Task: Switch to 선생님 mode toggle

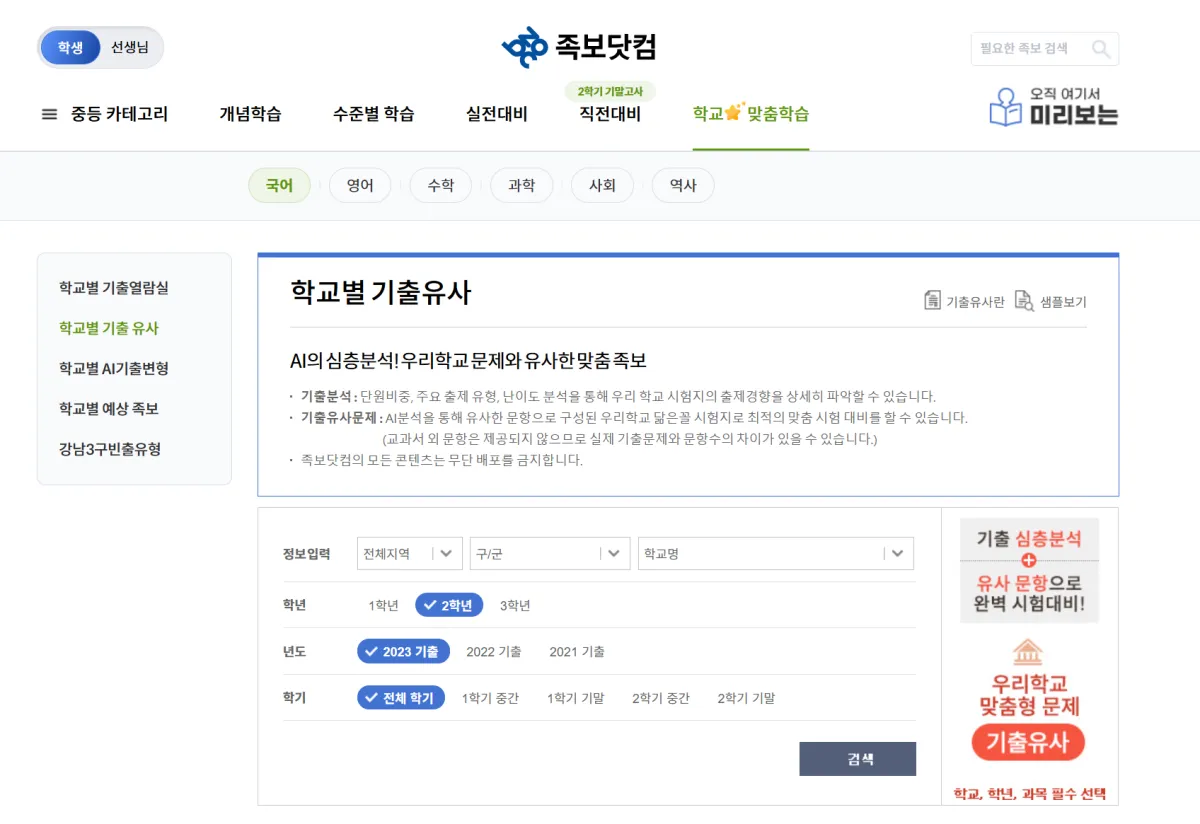Action: tap(130, 47)
